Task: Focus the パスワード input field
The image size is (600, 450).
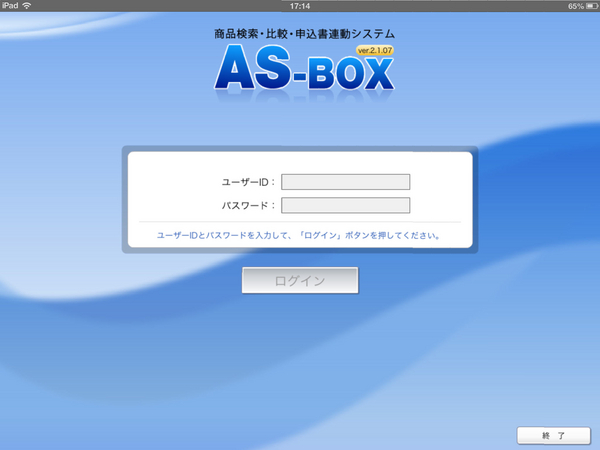Action: (x=346, y=206)
